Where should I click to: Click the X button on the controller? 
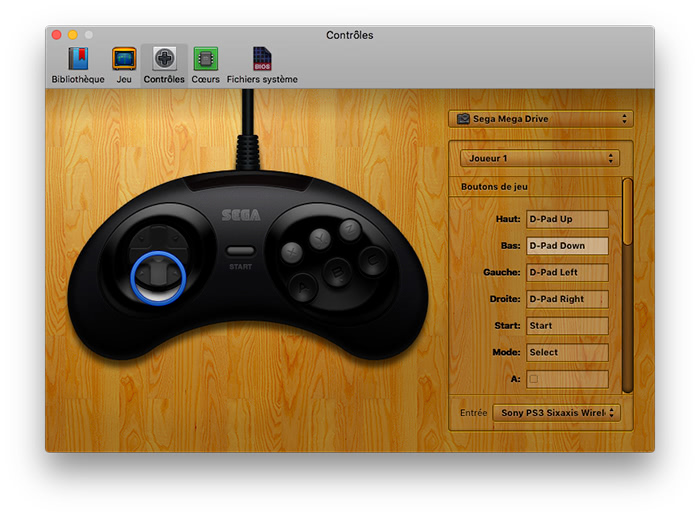coord(292,252)
